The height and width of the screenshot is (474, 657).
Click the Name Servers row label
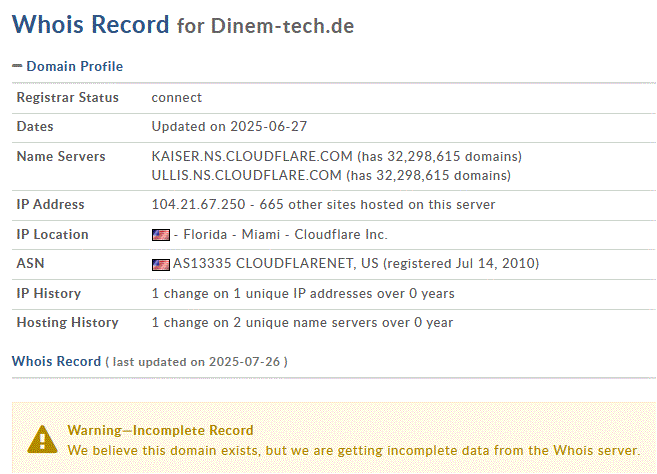[x=60, y=157]
